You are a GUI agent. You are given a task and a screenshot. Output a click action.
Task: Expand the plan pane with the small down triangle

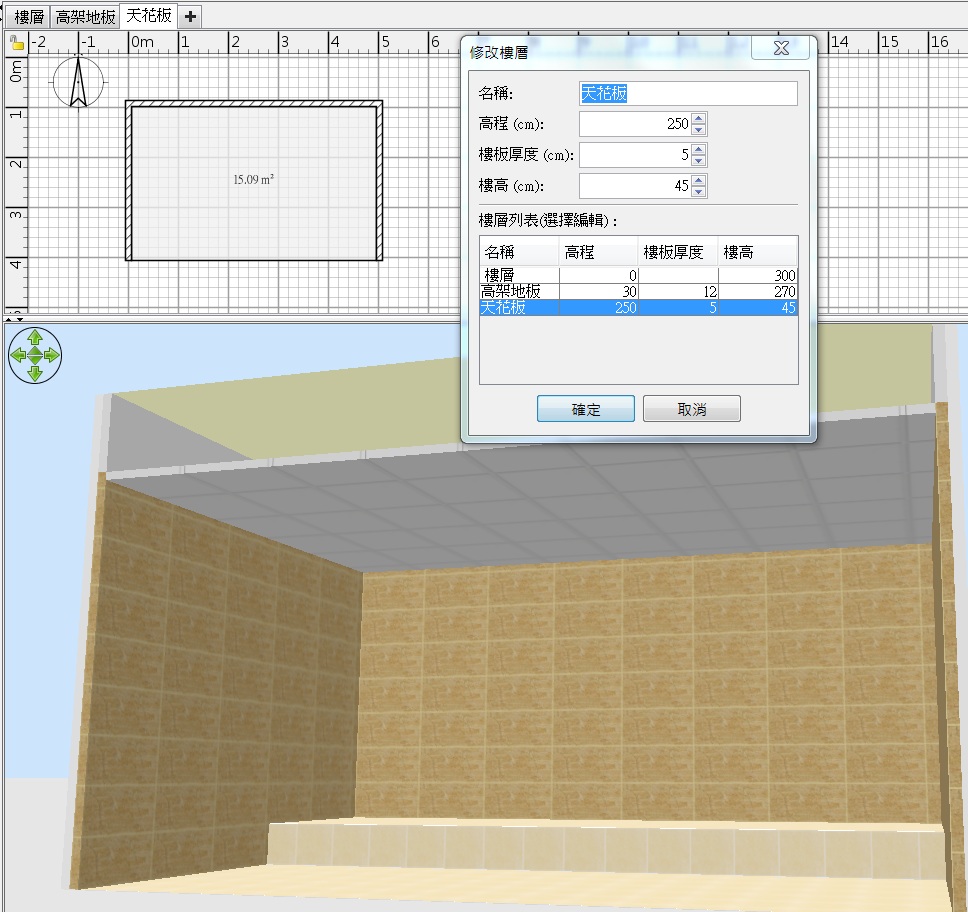19,317
